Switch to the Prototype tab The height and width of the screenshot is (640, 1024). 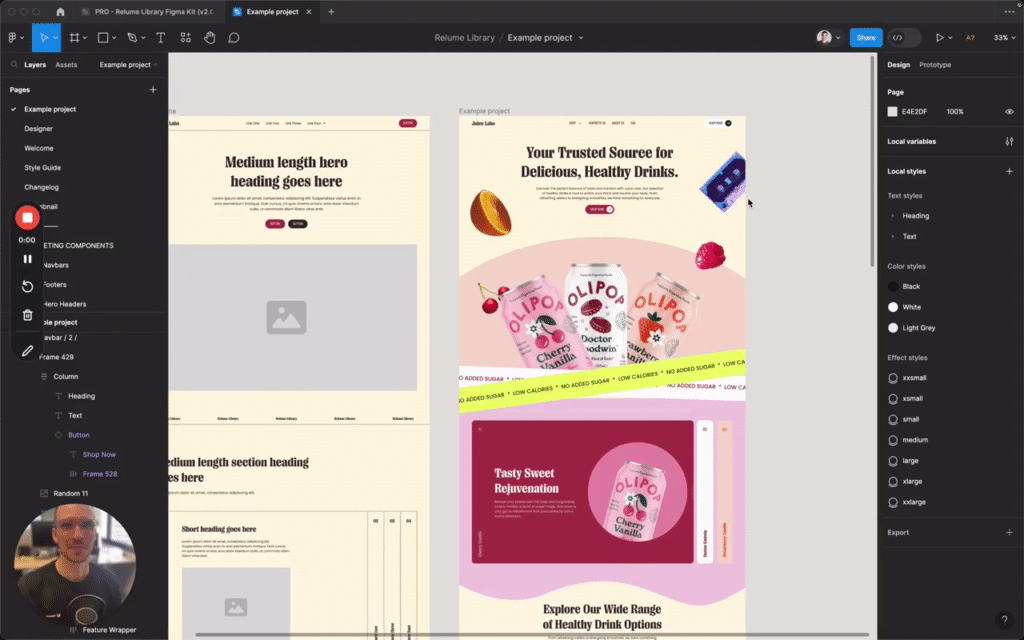pyautogui.click(x=935, y=65)
